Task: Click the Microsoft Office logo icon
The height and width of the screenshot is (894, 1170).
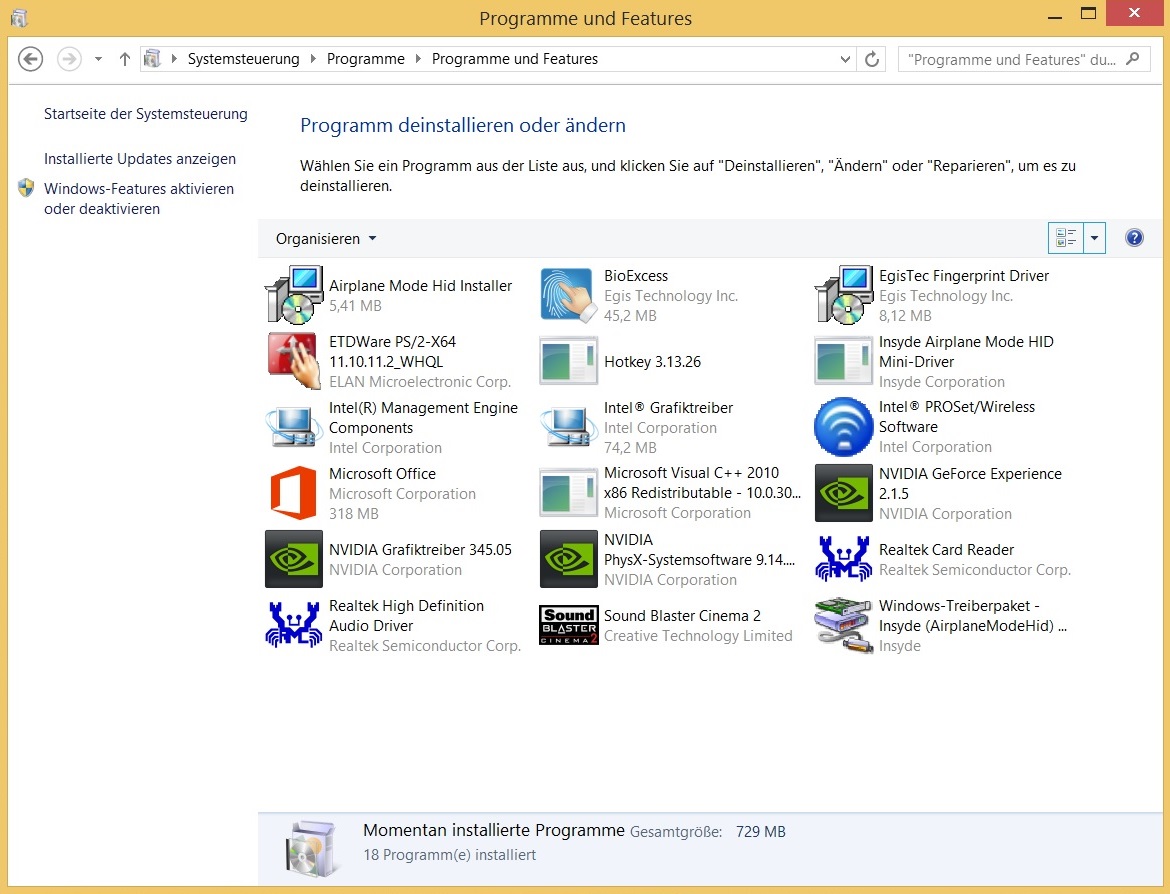Action: point(294,493)
